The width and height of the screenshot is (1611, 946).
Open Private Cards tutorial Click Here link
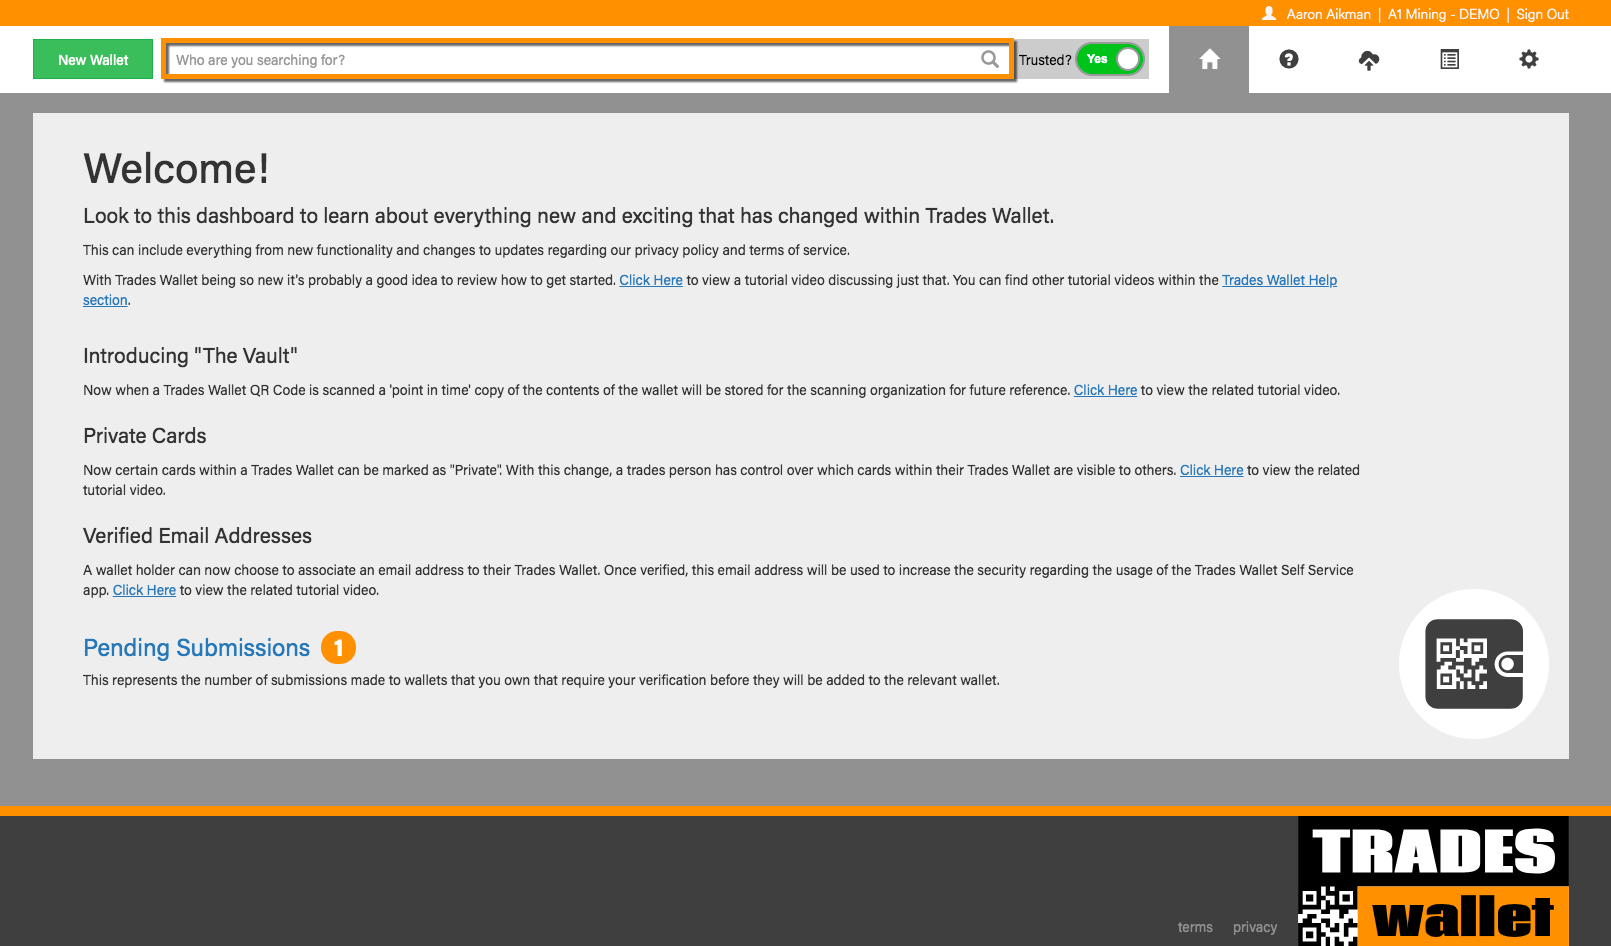tap(1211, 470)
